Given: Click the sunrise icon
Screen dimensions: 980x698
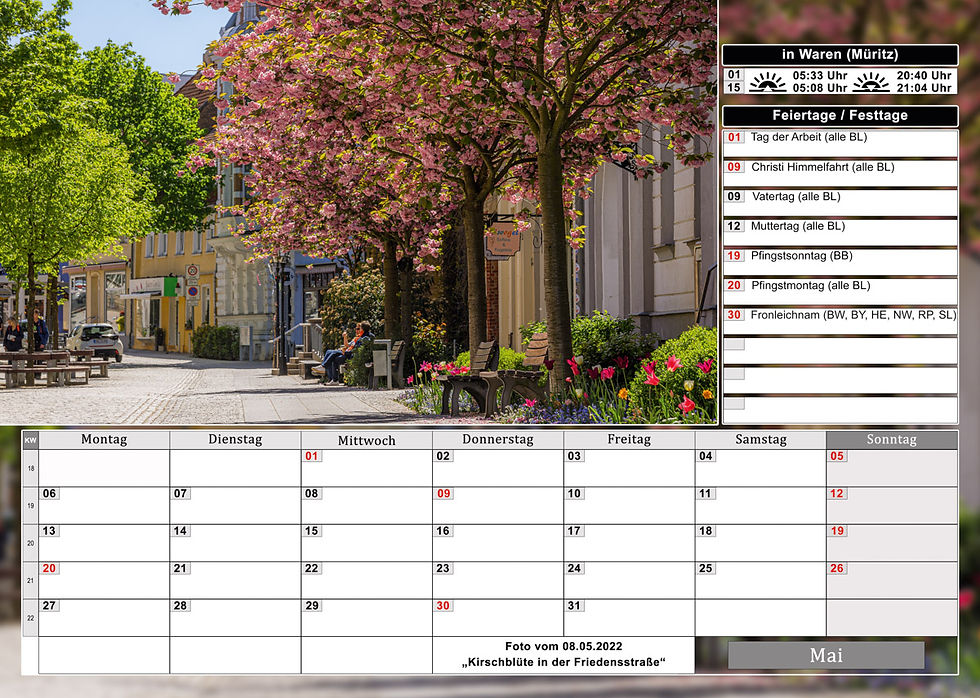Looking at the screenshot, I should [768, 81].
